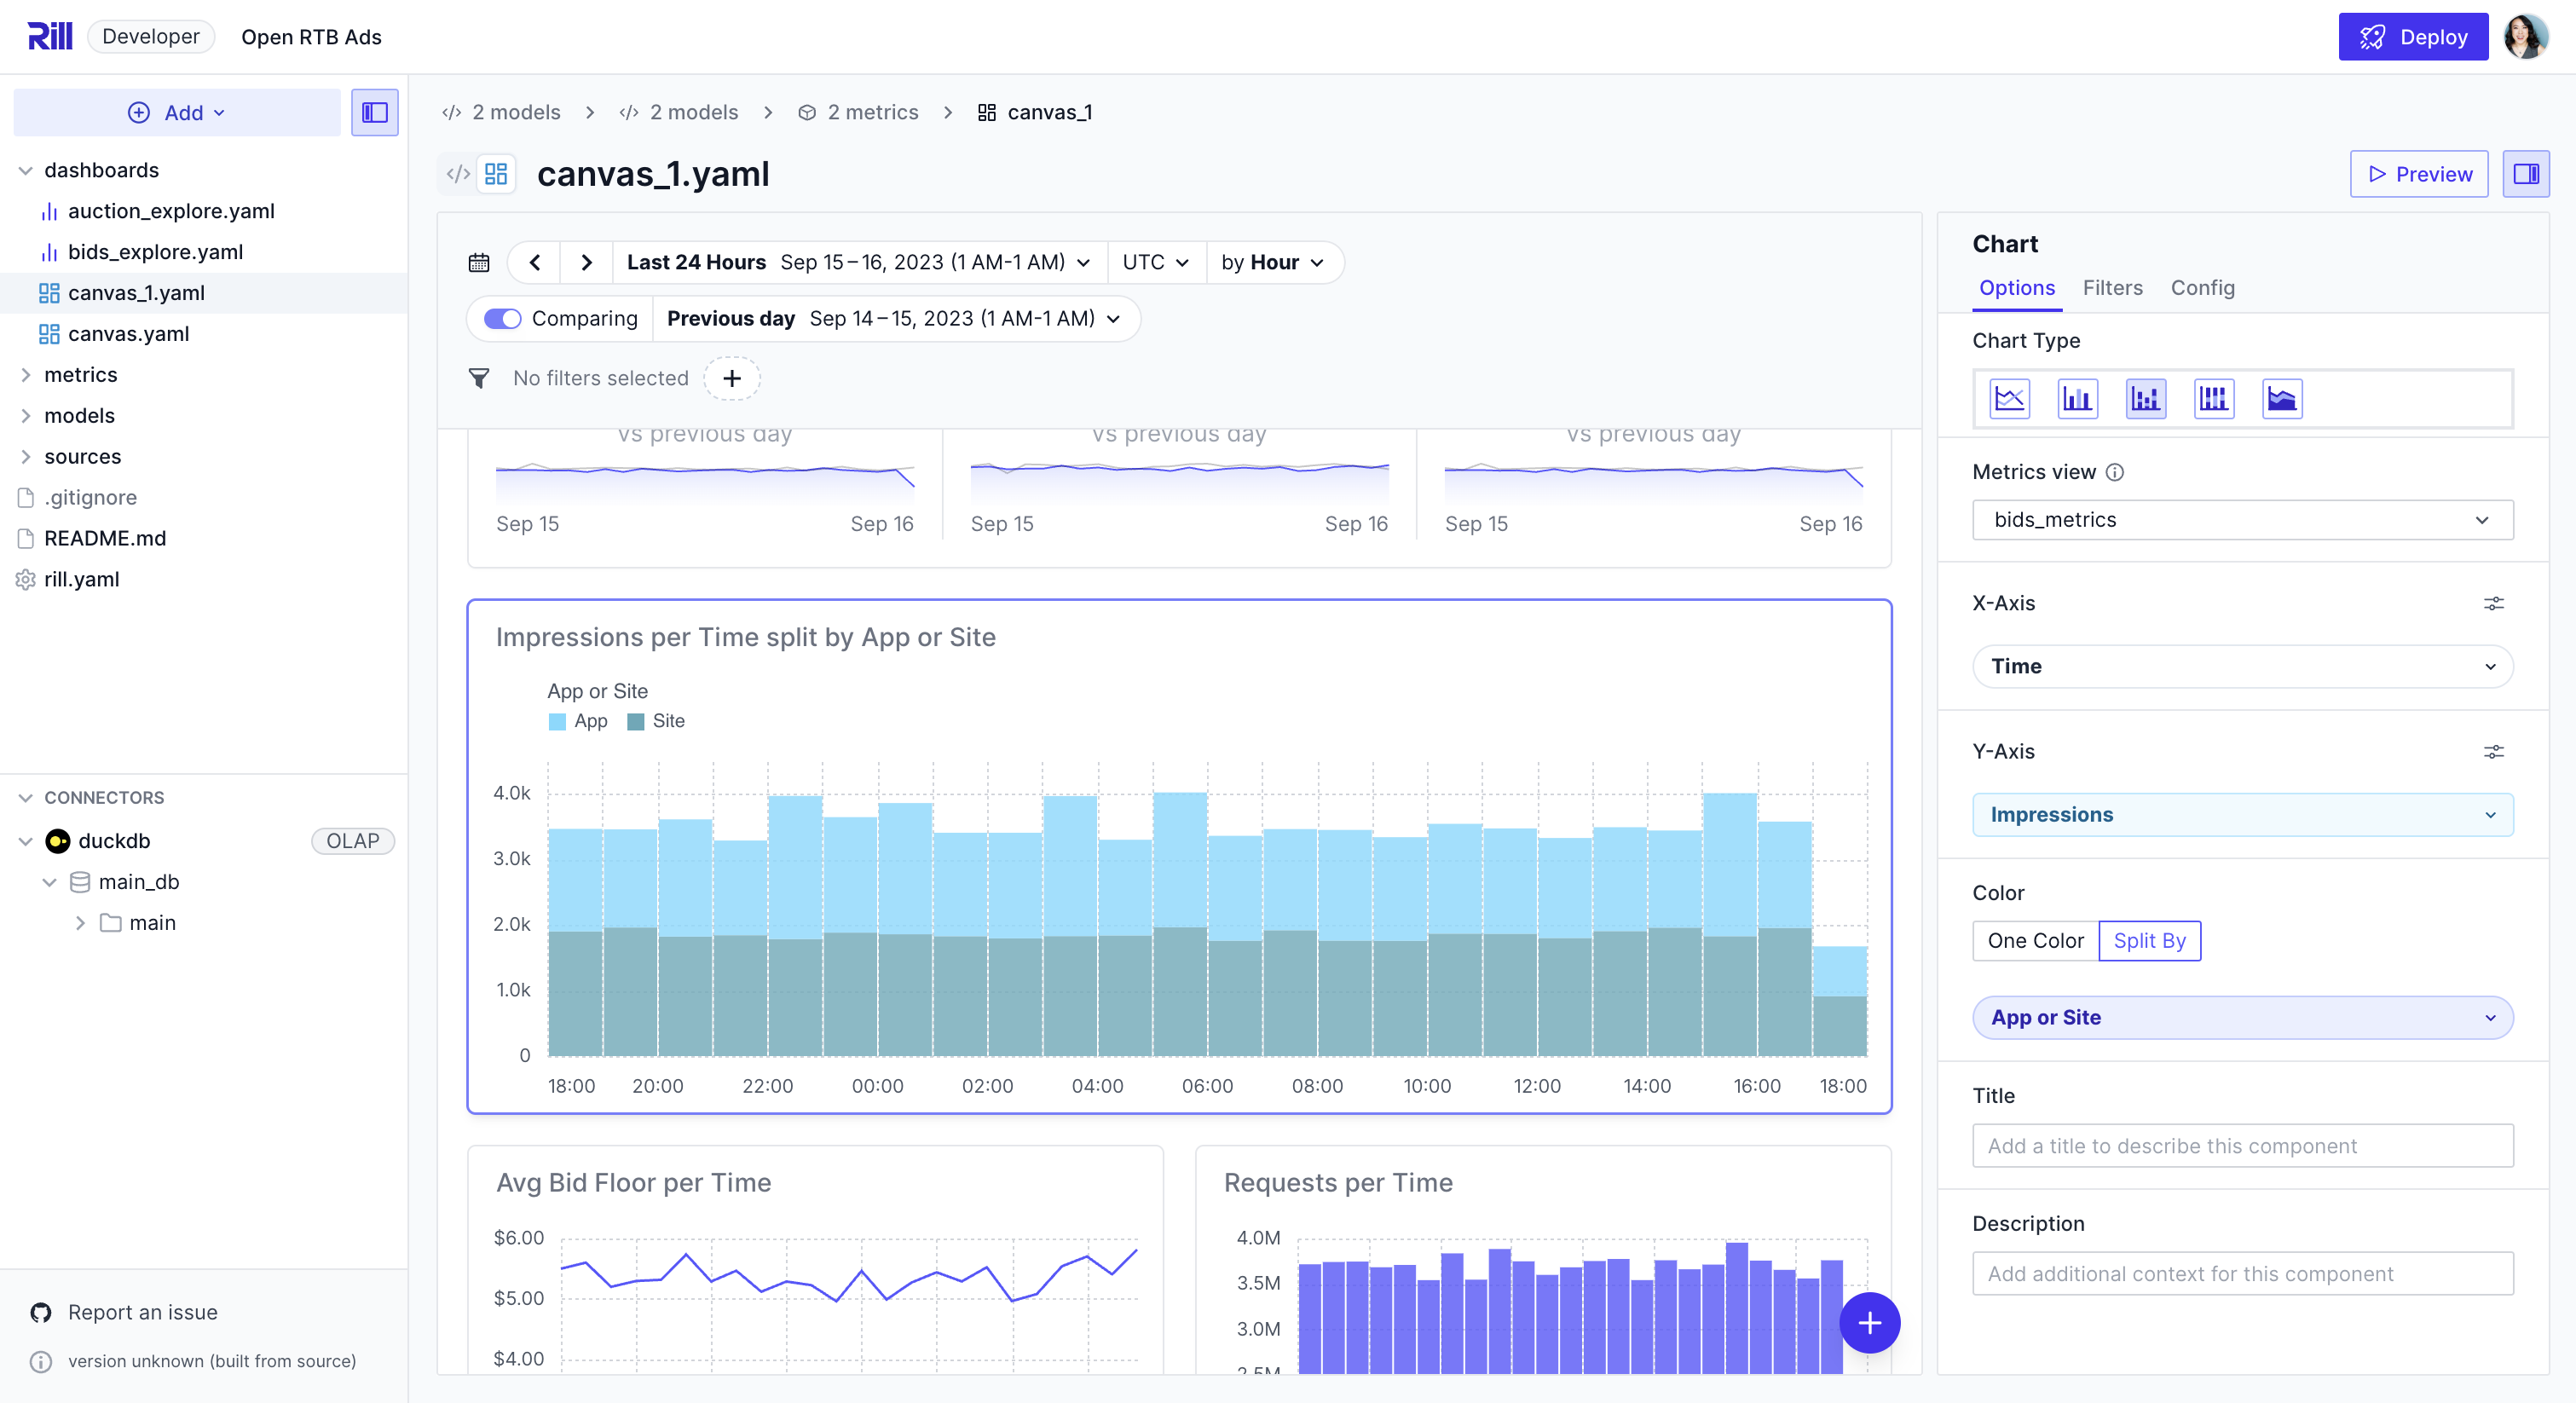
Task: Switch to the Config tab
Action: click(2203, 288)
